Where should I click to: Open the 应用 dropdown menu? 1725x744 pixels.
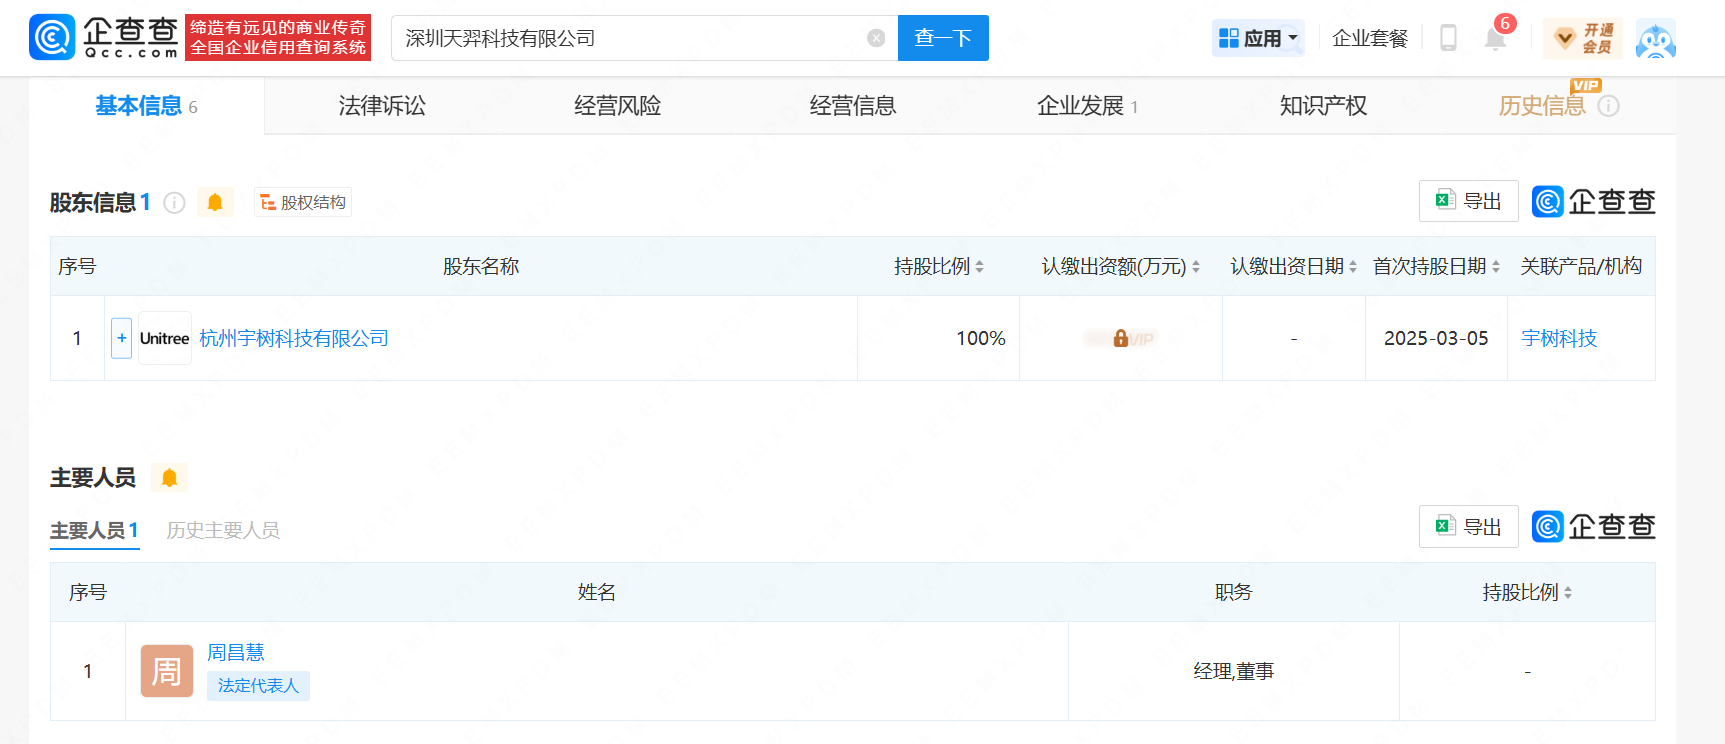1258,38
